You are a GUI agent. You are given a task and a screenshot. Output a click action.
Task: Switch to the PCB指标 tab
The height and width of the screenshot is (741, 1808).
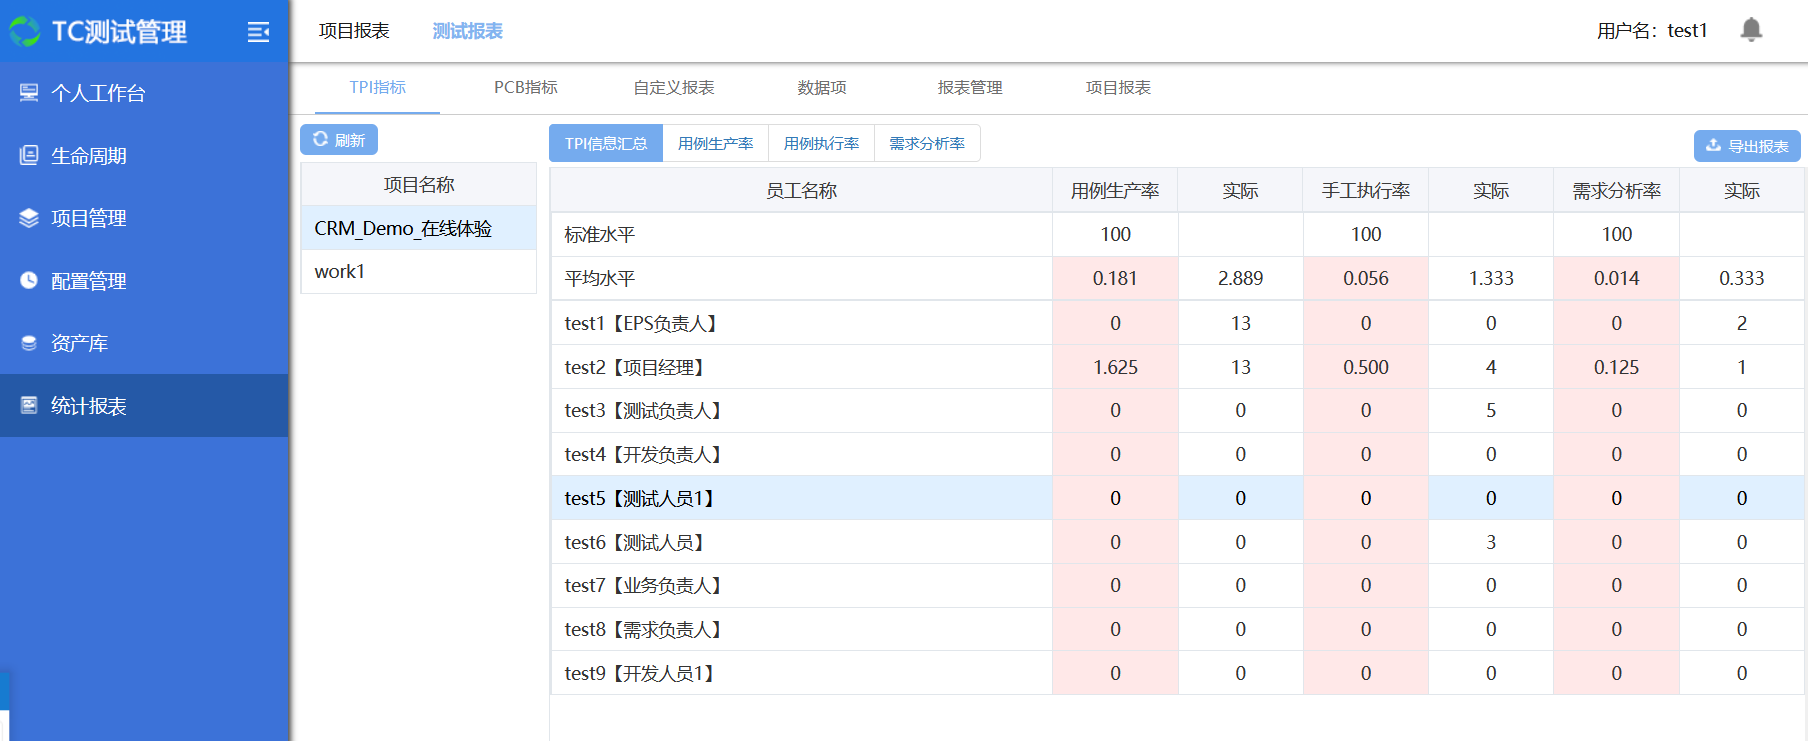click(x=525, y=88)
